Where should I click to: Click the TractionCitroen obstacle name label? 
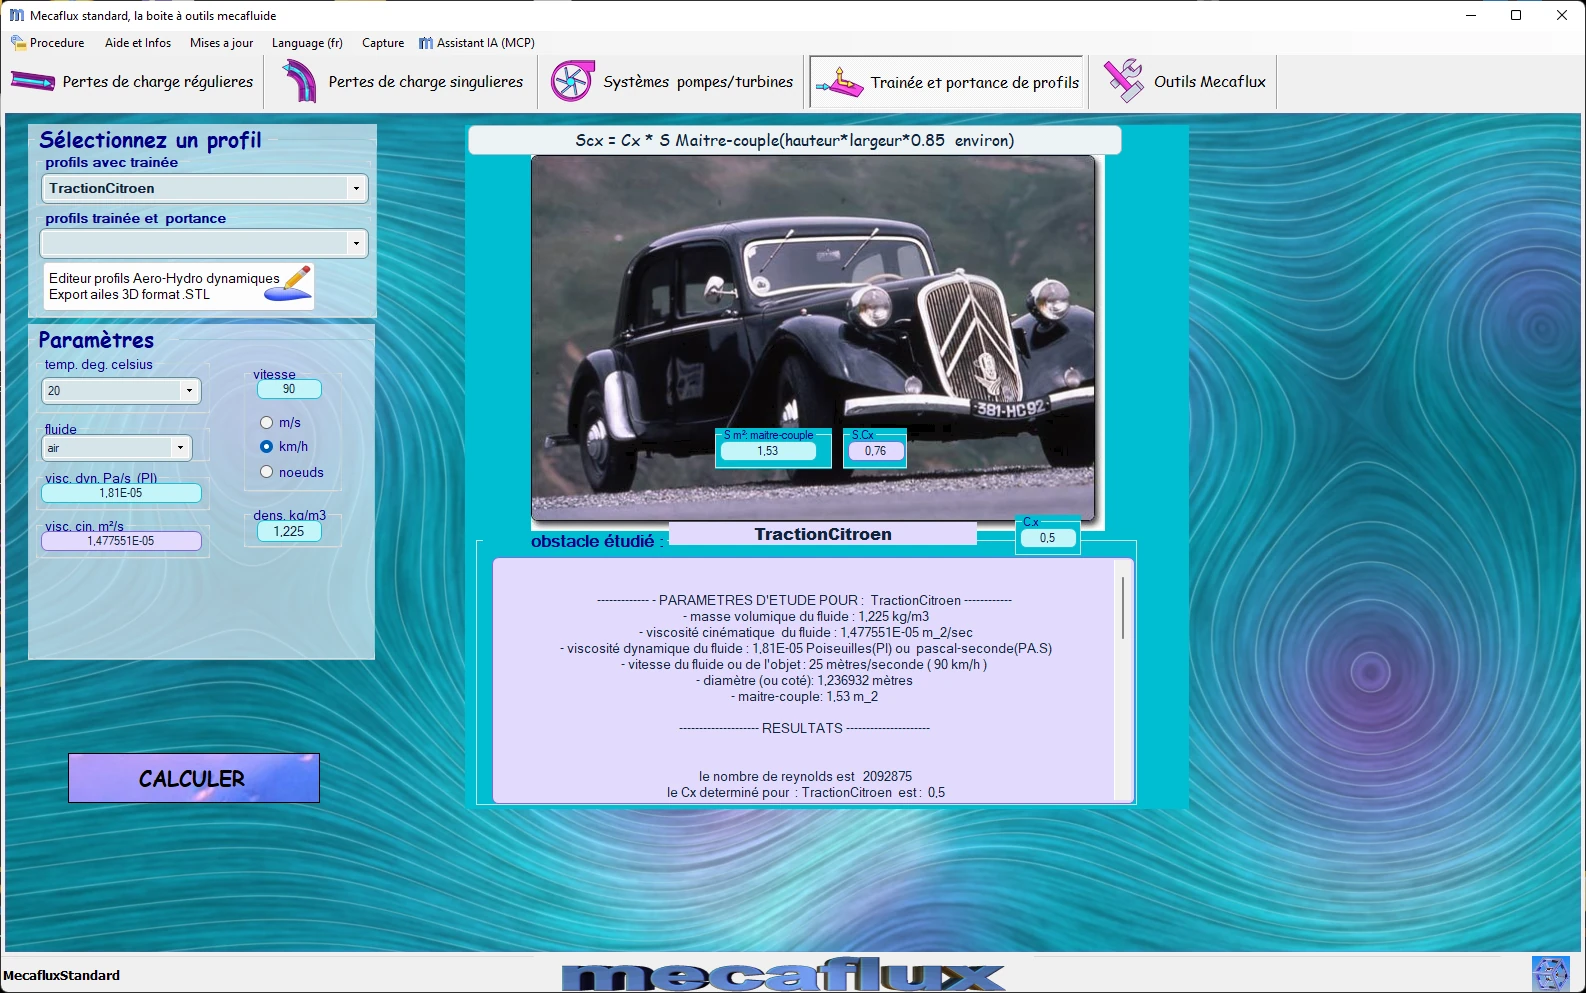coord(823,534)
